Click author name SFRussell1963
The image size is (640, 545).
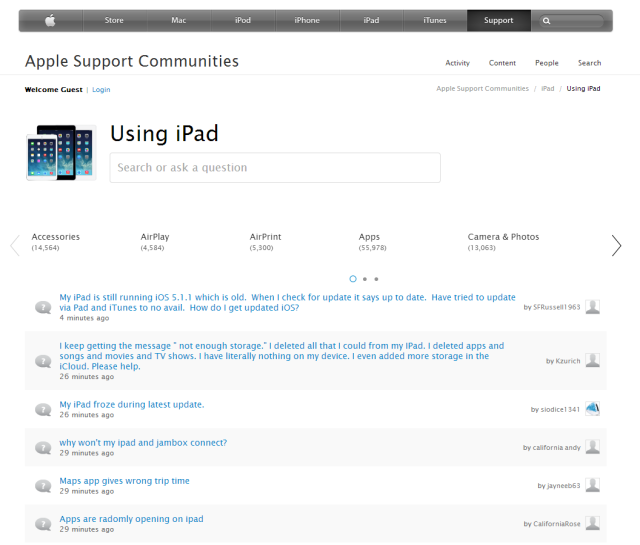tap(557, 307)
